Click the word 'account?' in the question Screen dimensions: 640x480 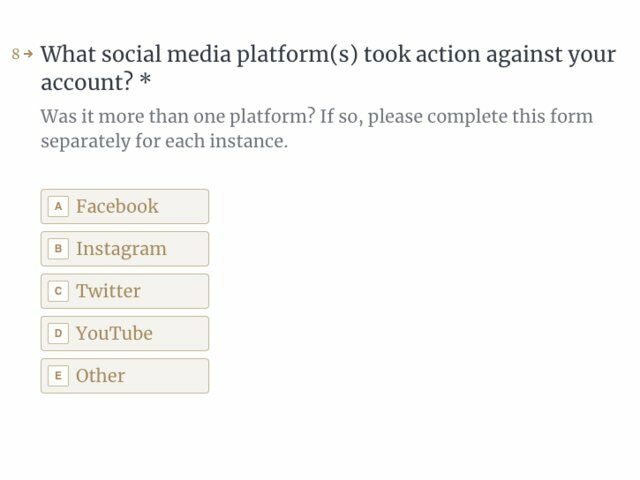click(87, 82)
